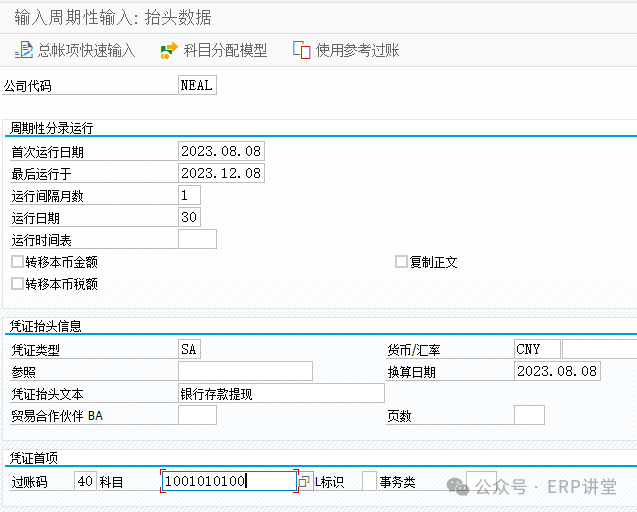Select the empty 页数 input box
Image resolution: width=637 pixels, height=512 pixels.
tap(529, 415)
